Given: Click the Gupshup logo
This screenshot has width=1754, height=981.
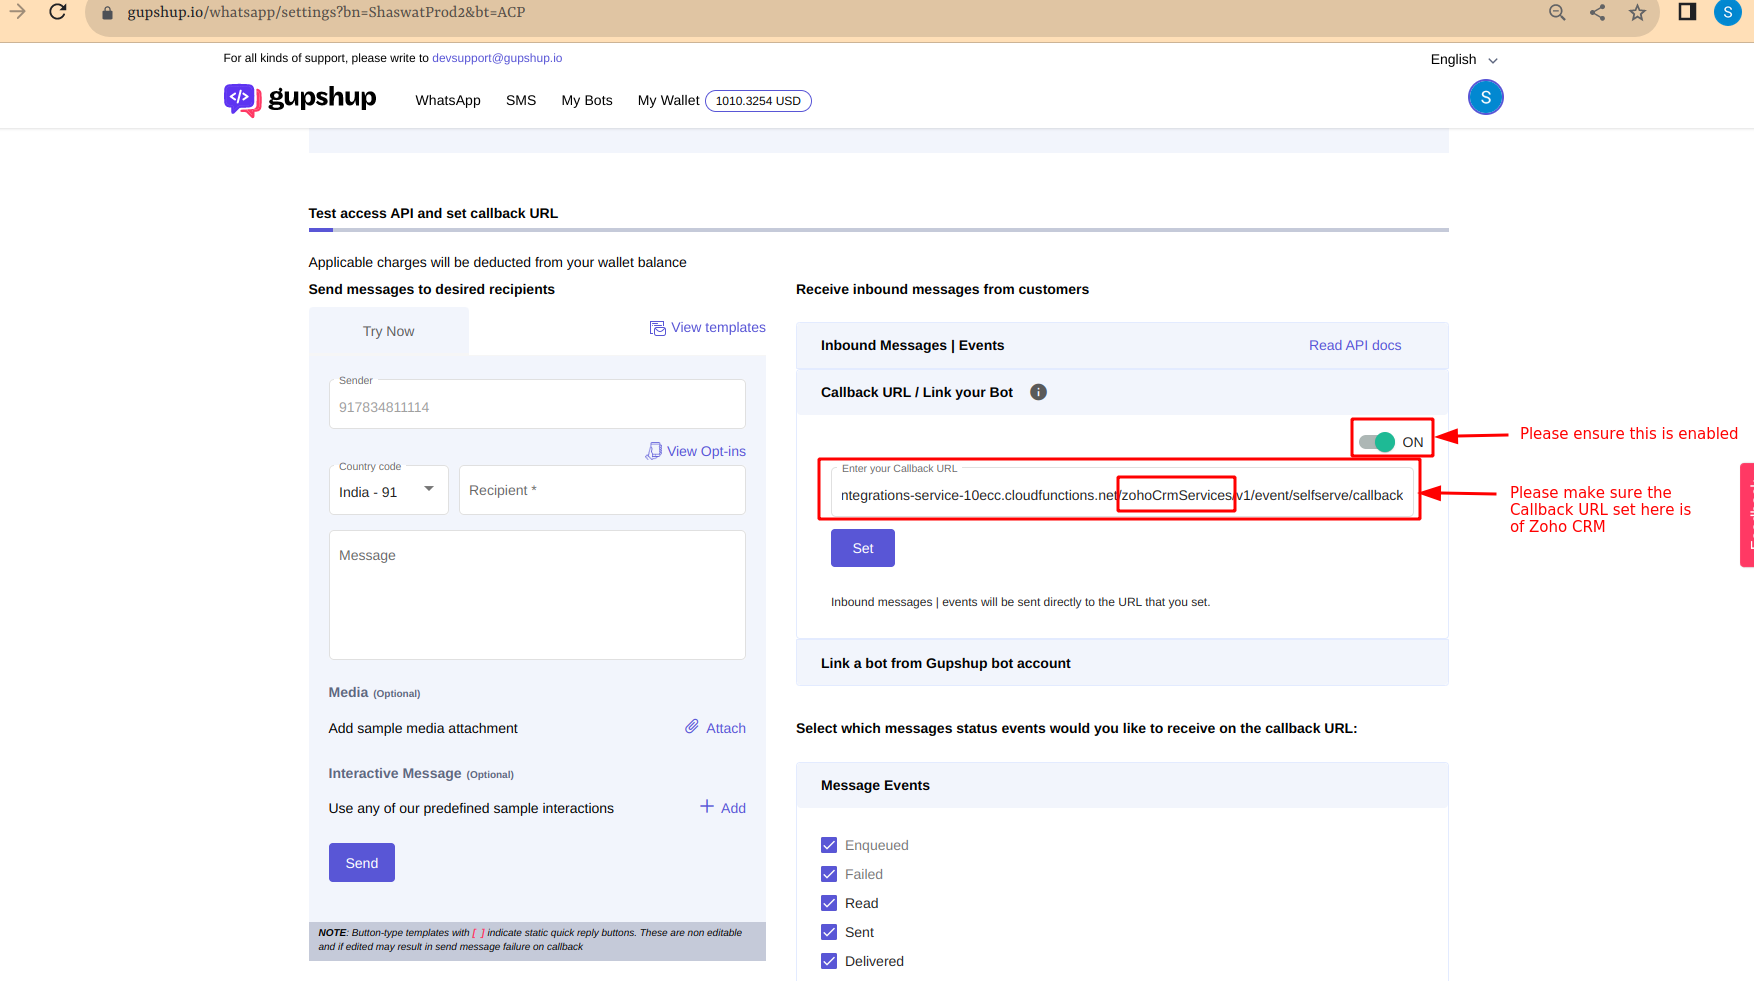Looking at the screenshot, I should click(300, 99).
